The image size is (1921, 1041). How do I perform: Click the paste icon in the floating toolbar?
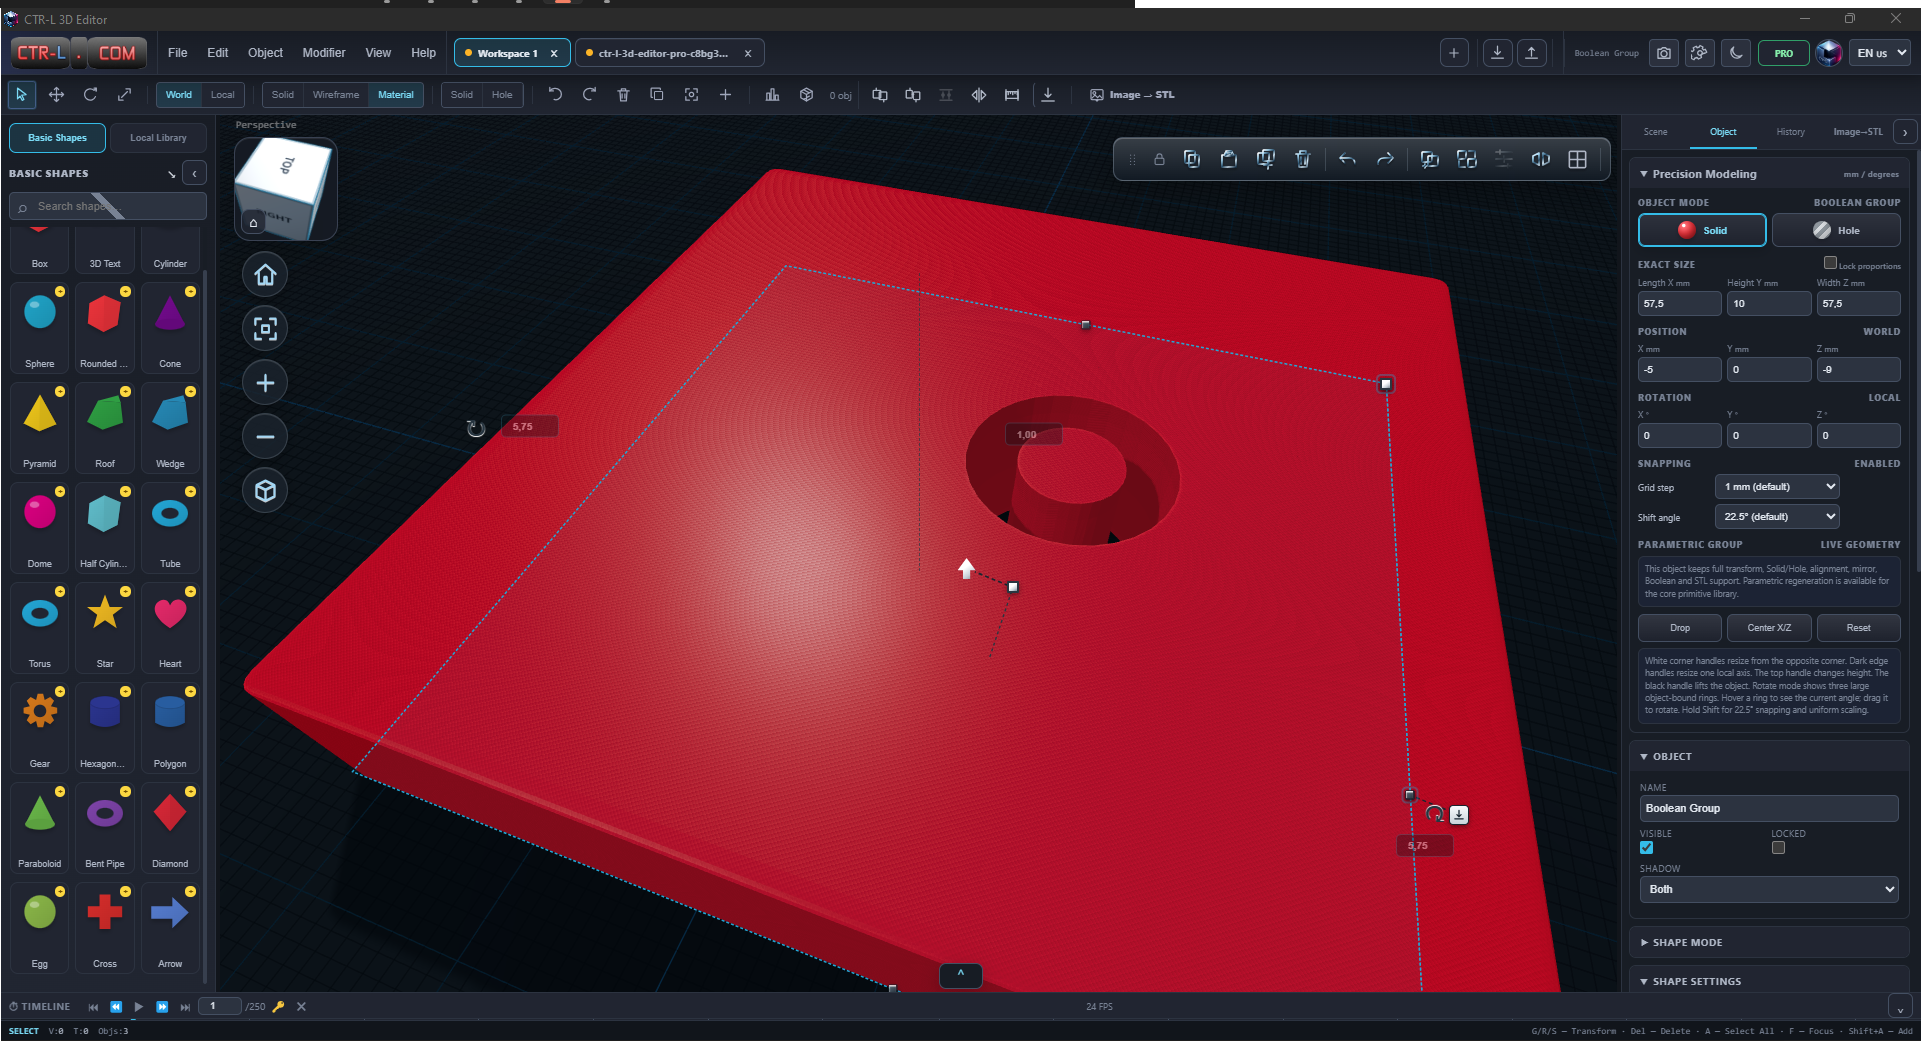(1228, 159)
